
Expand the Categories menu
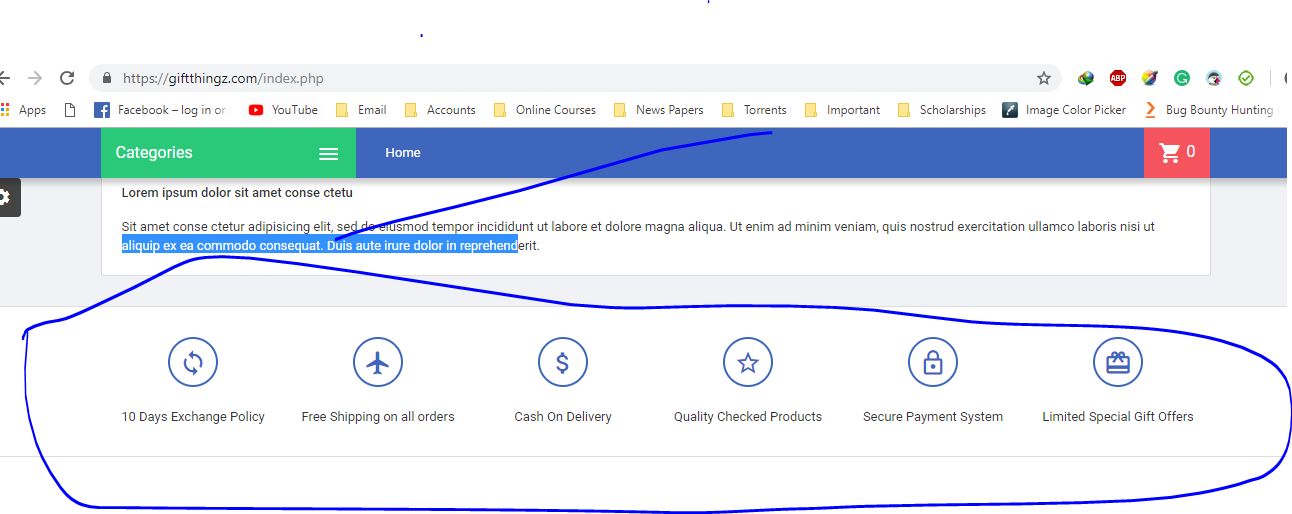[x=228, y=153]
